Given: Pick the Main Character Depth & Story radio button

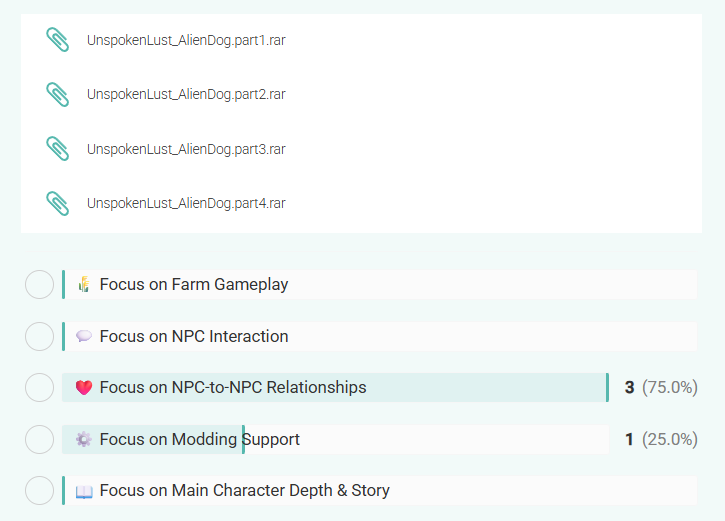Looking at the screenshot, I should pos(39,491).
